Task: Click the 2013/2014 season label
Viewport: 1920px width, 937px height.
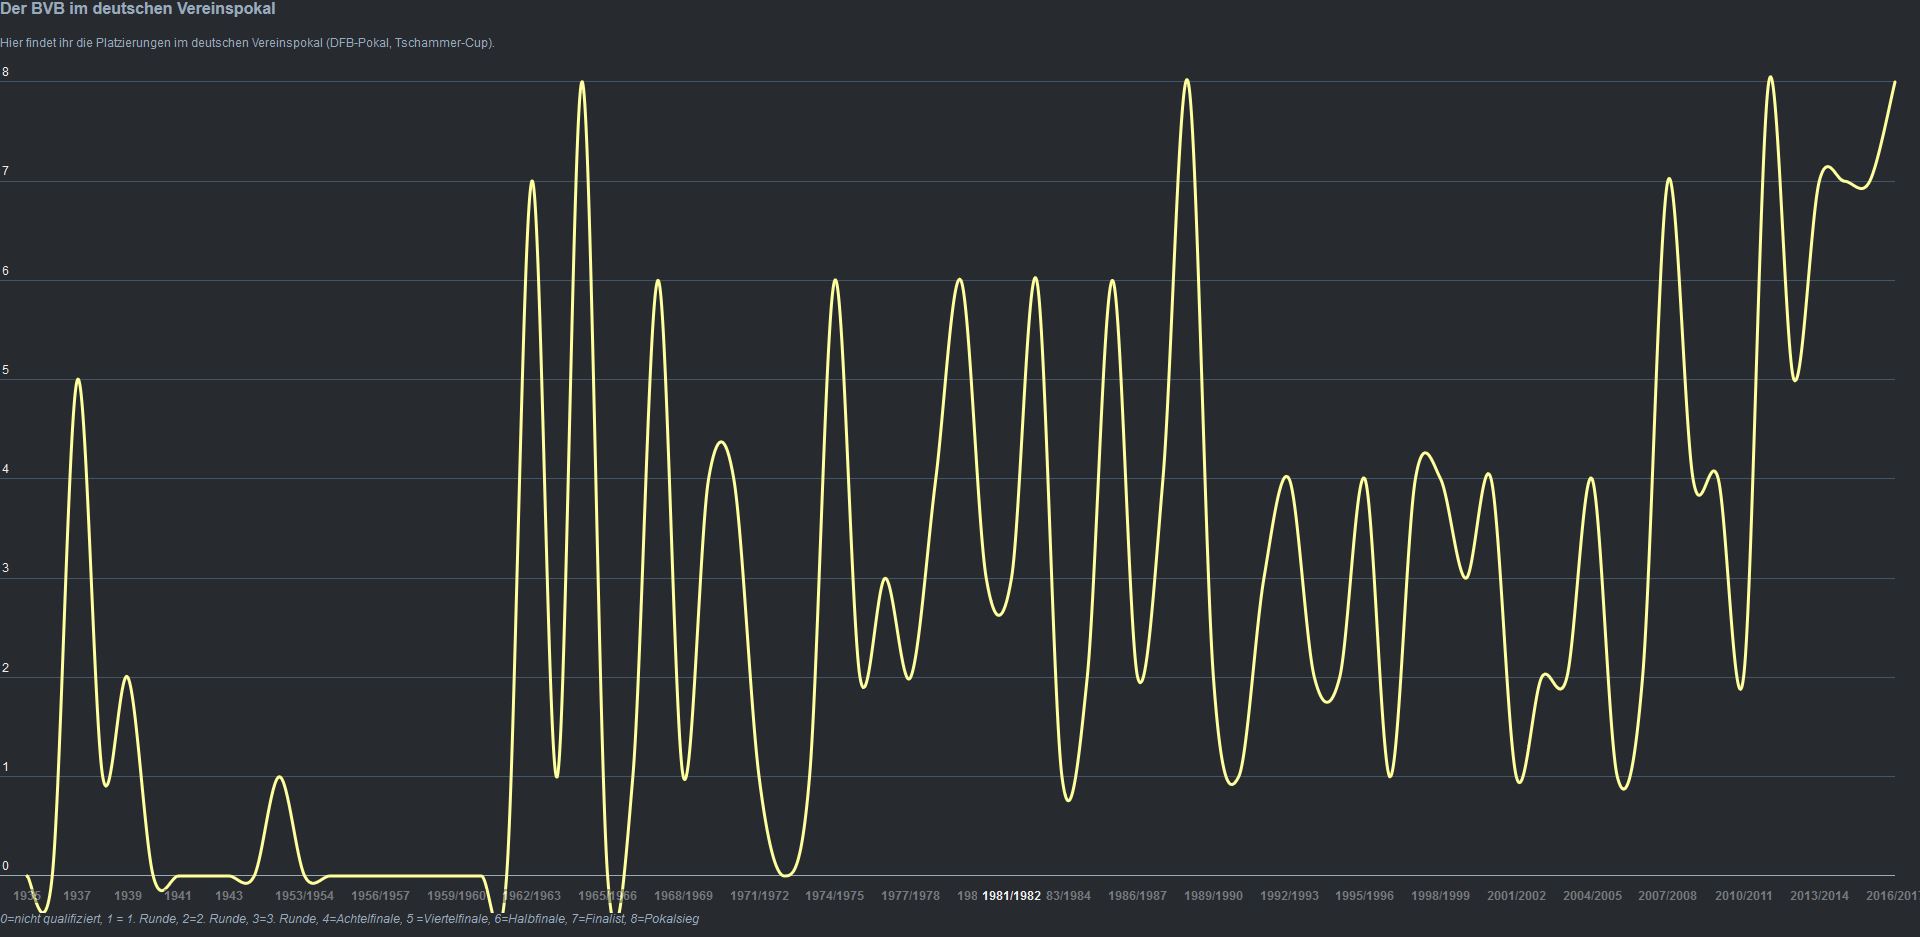Action: tap(1819, 896)
